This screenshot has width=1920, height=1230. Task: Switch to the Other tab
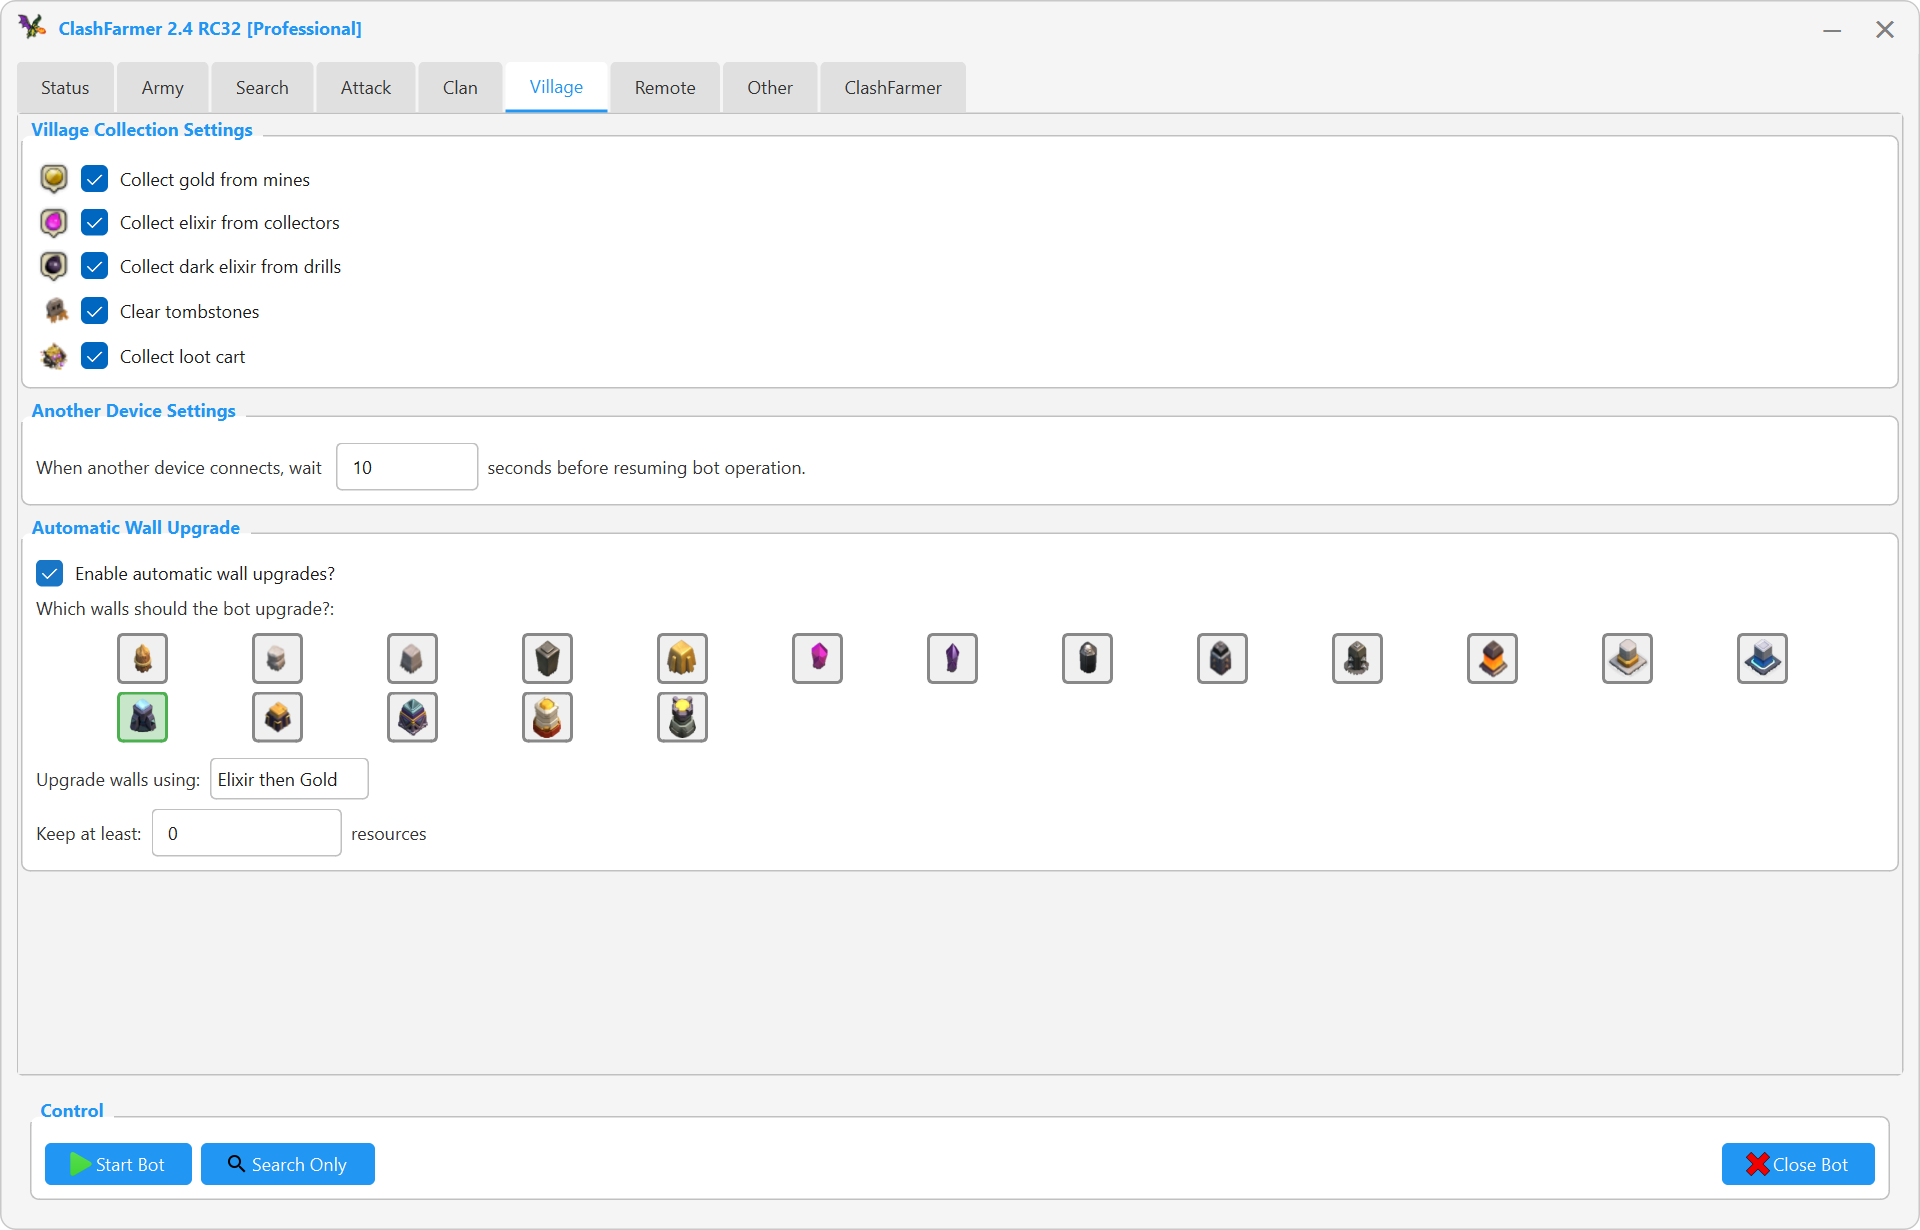pyautogui.click(x=770, y=88)
